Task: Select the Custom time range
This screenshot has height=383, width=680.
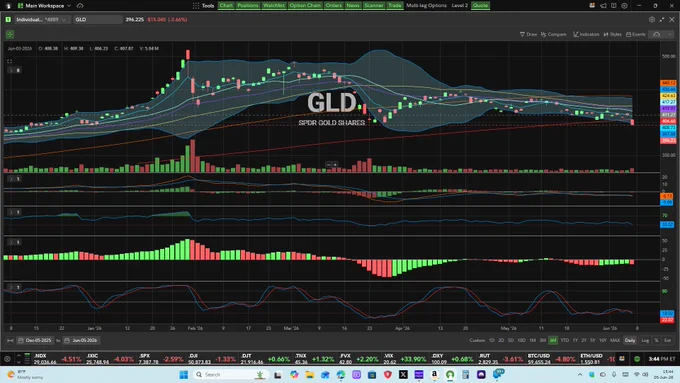Action: (x=477, y=340)
